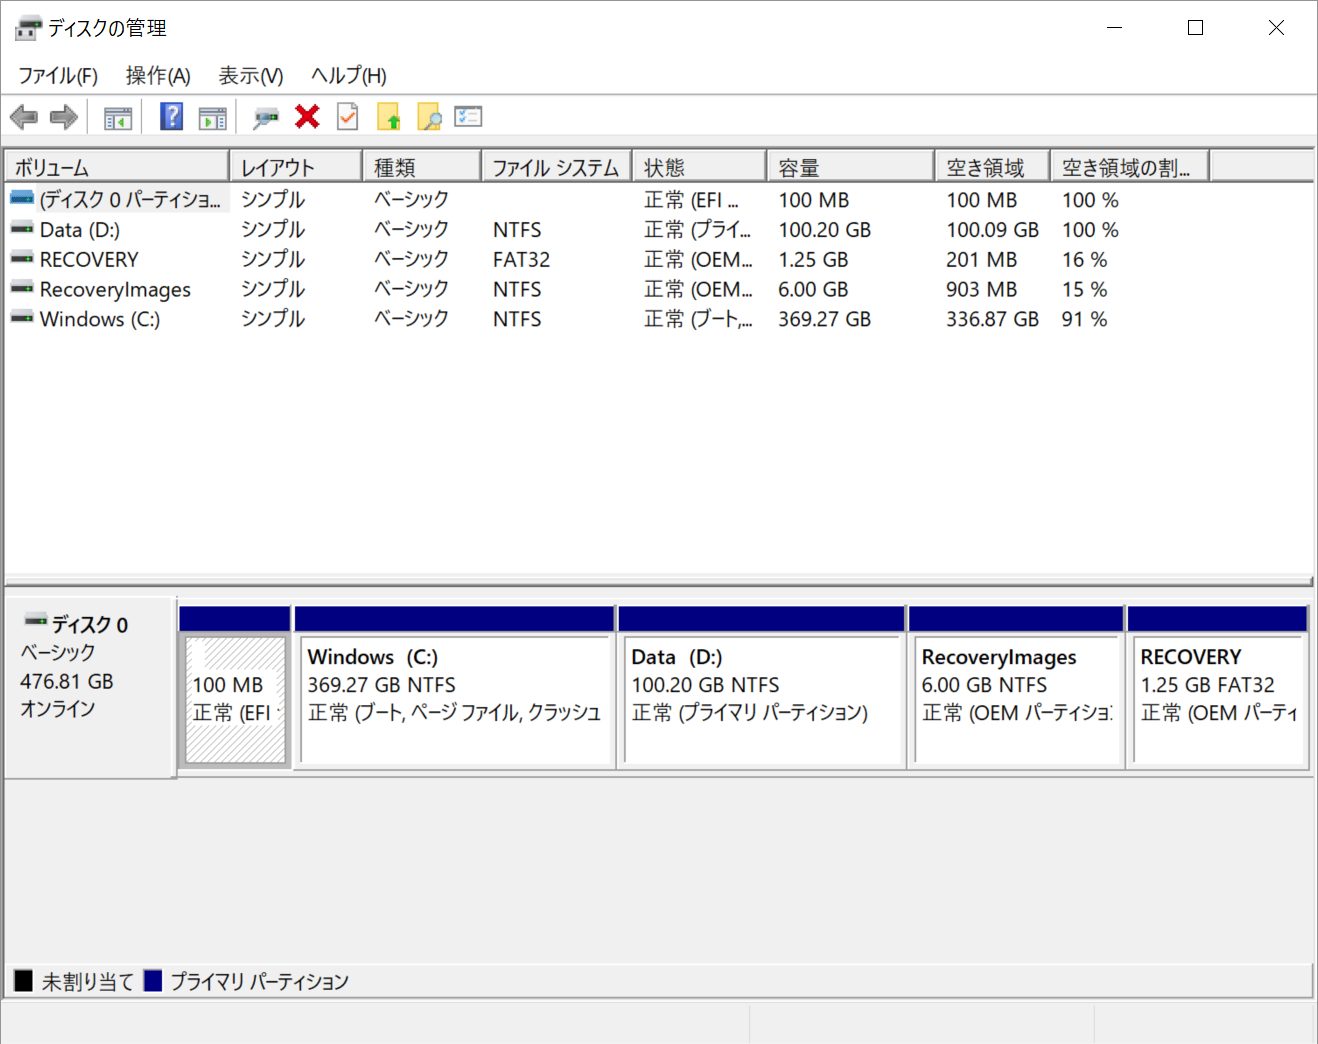Select the Windows (C:) partition block in disk map
This screenshot has height=1044, width=1318.
[x=455, y=687]
